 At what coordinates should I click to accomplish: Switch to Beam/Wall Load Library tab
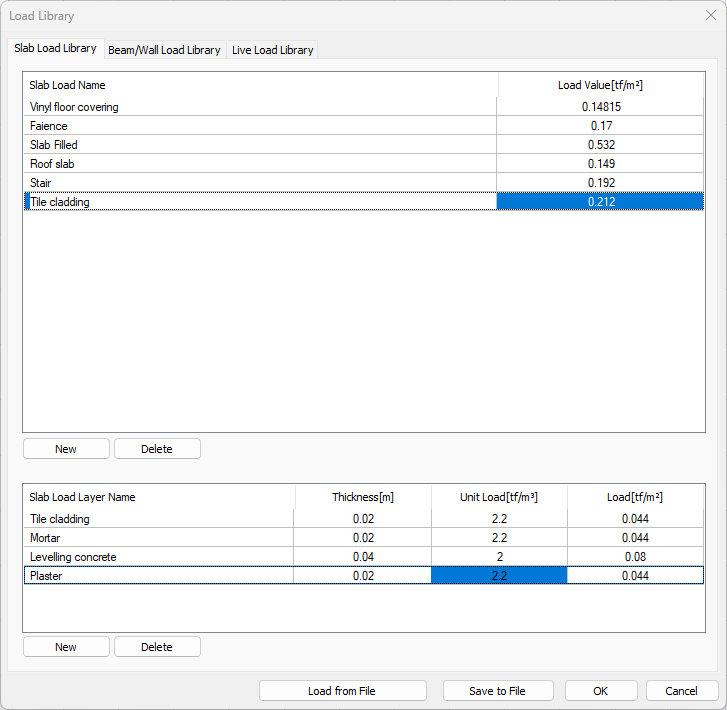164,50
